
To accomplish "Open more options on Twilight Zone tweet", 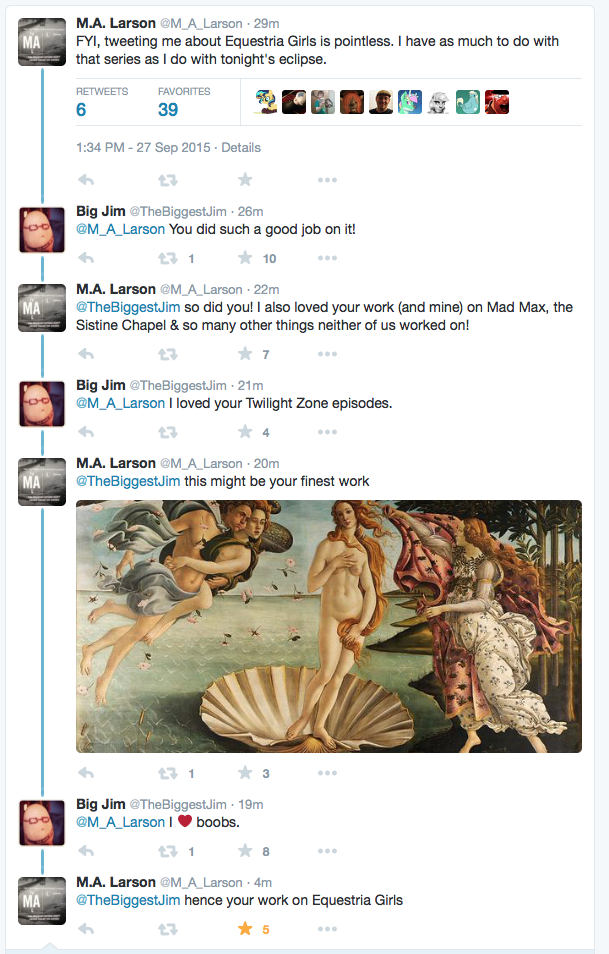I will 327,432.
